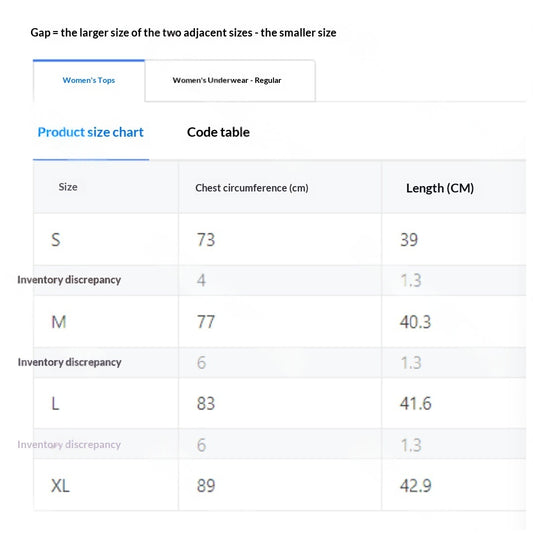Select the M size row label
The image size is (533, 533).
[x=58, y=322]
